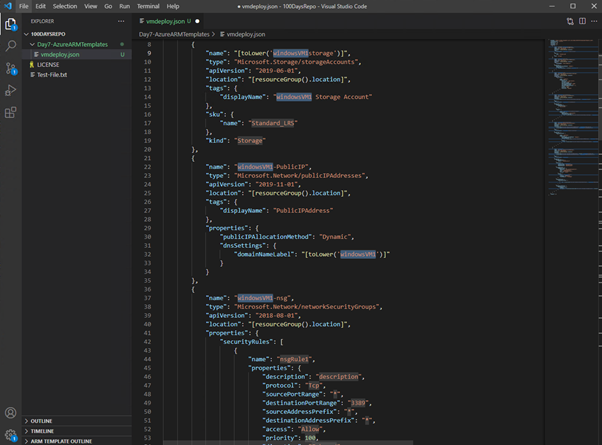Open the LICENSE file in Explorer
The image size is (602, 445).
(x=48, y=64)
